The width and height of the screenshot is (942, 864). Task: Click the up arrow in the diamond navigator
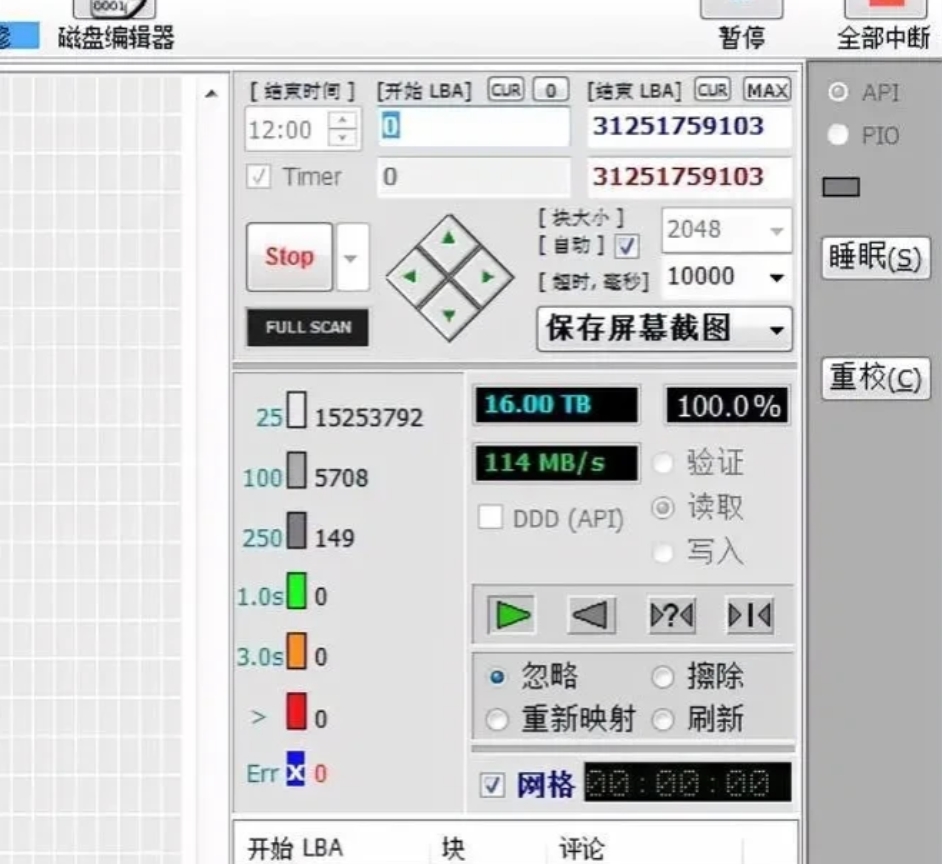(449, 239)
